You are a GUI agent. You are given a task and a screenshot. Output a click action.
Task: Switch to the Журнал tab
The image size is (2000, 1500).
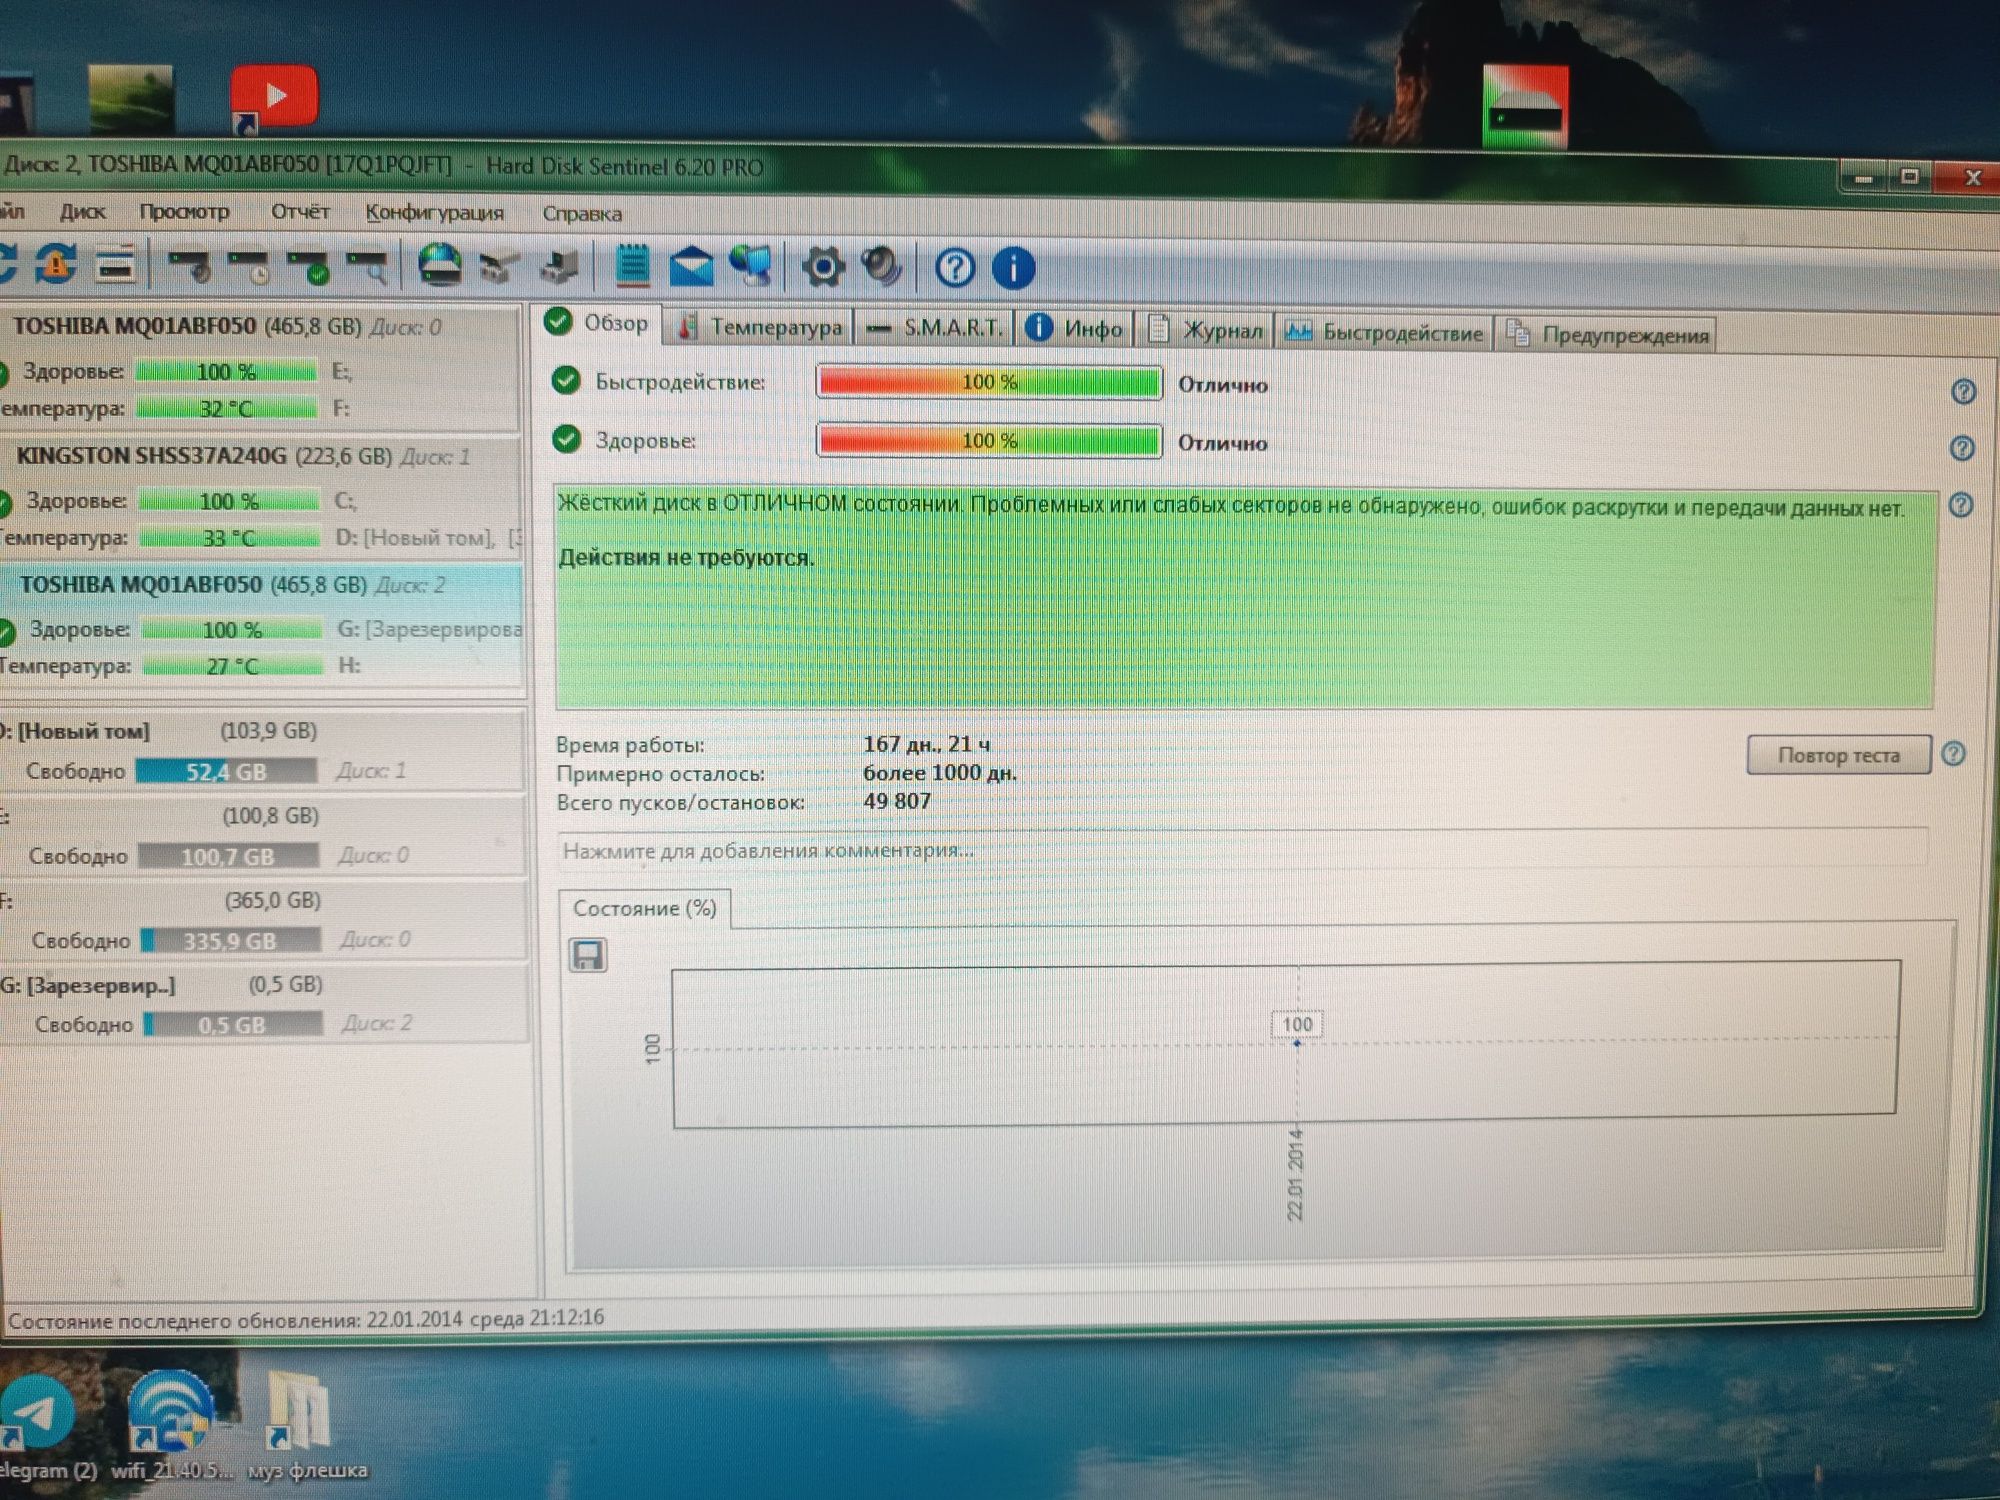[1204, 330]
